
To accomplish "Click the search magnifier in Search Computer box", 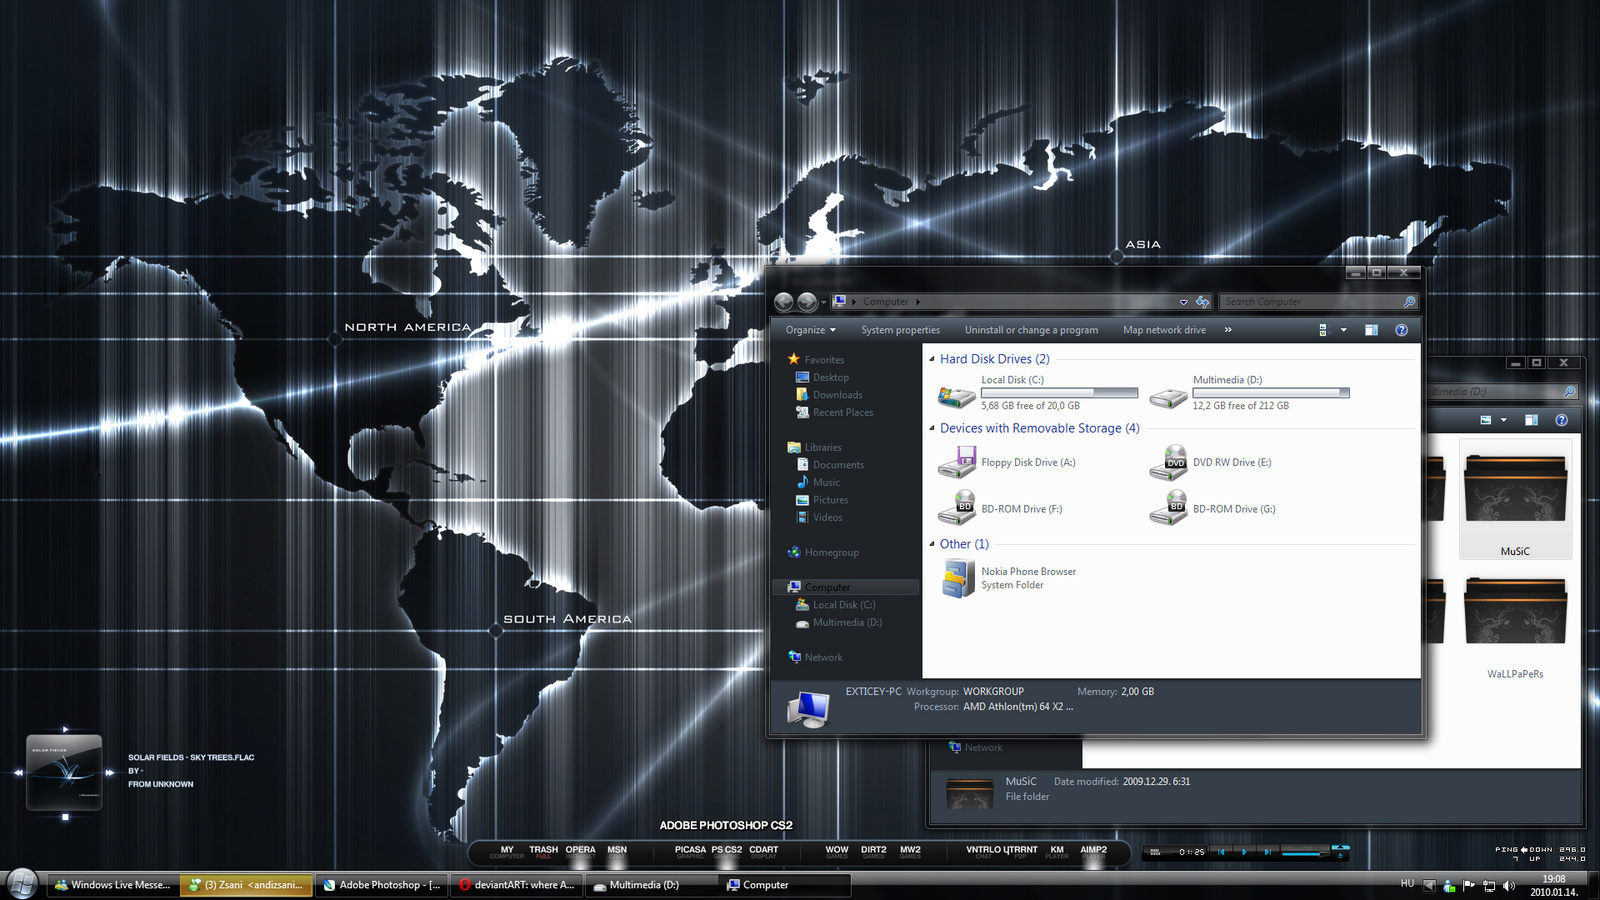I will pos(1409,301).
